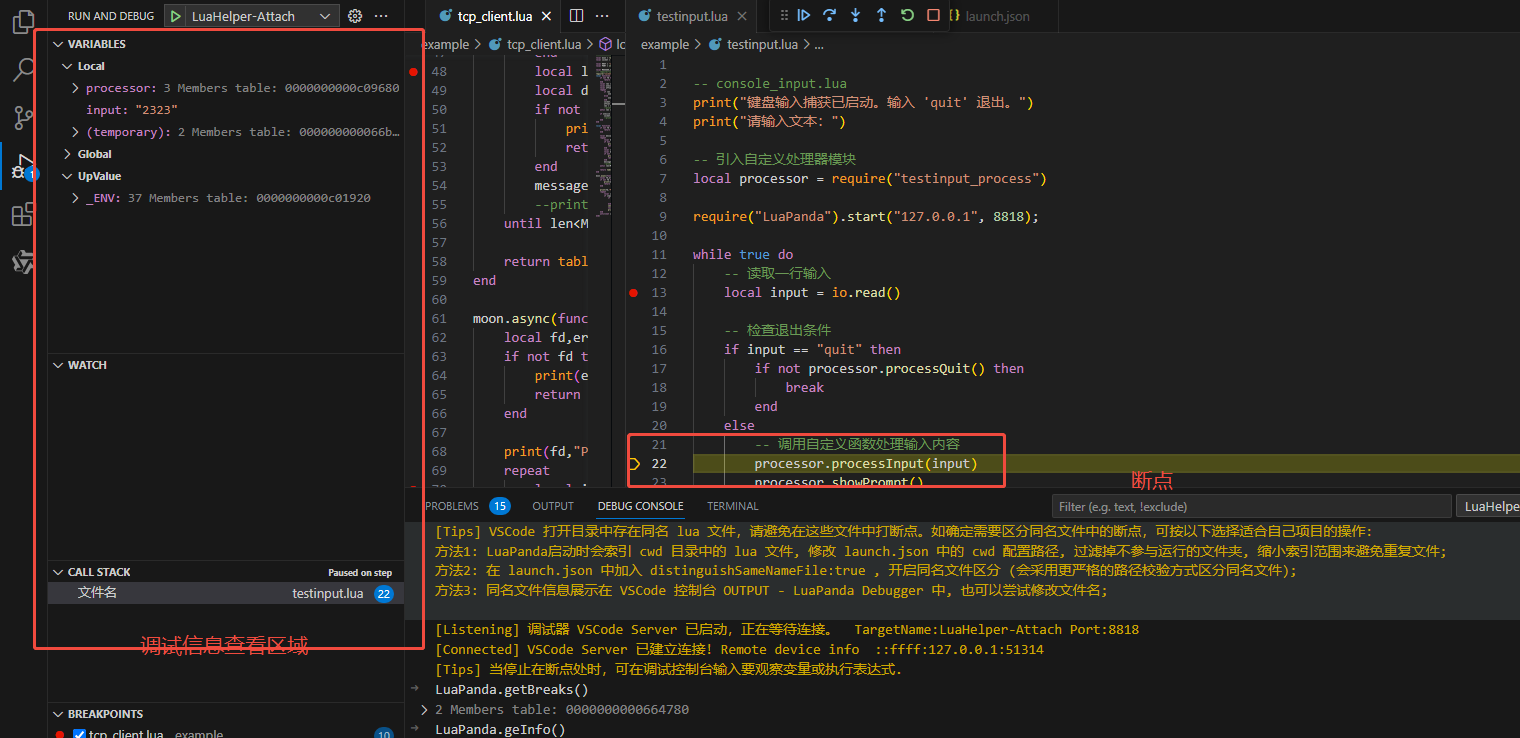Click the Split Editor icon
Viewport: 1520px width, 738px height.
[576, 16]
